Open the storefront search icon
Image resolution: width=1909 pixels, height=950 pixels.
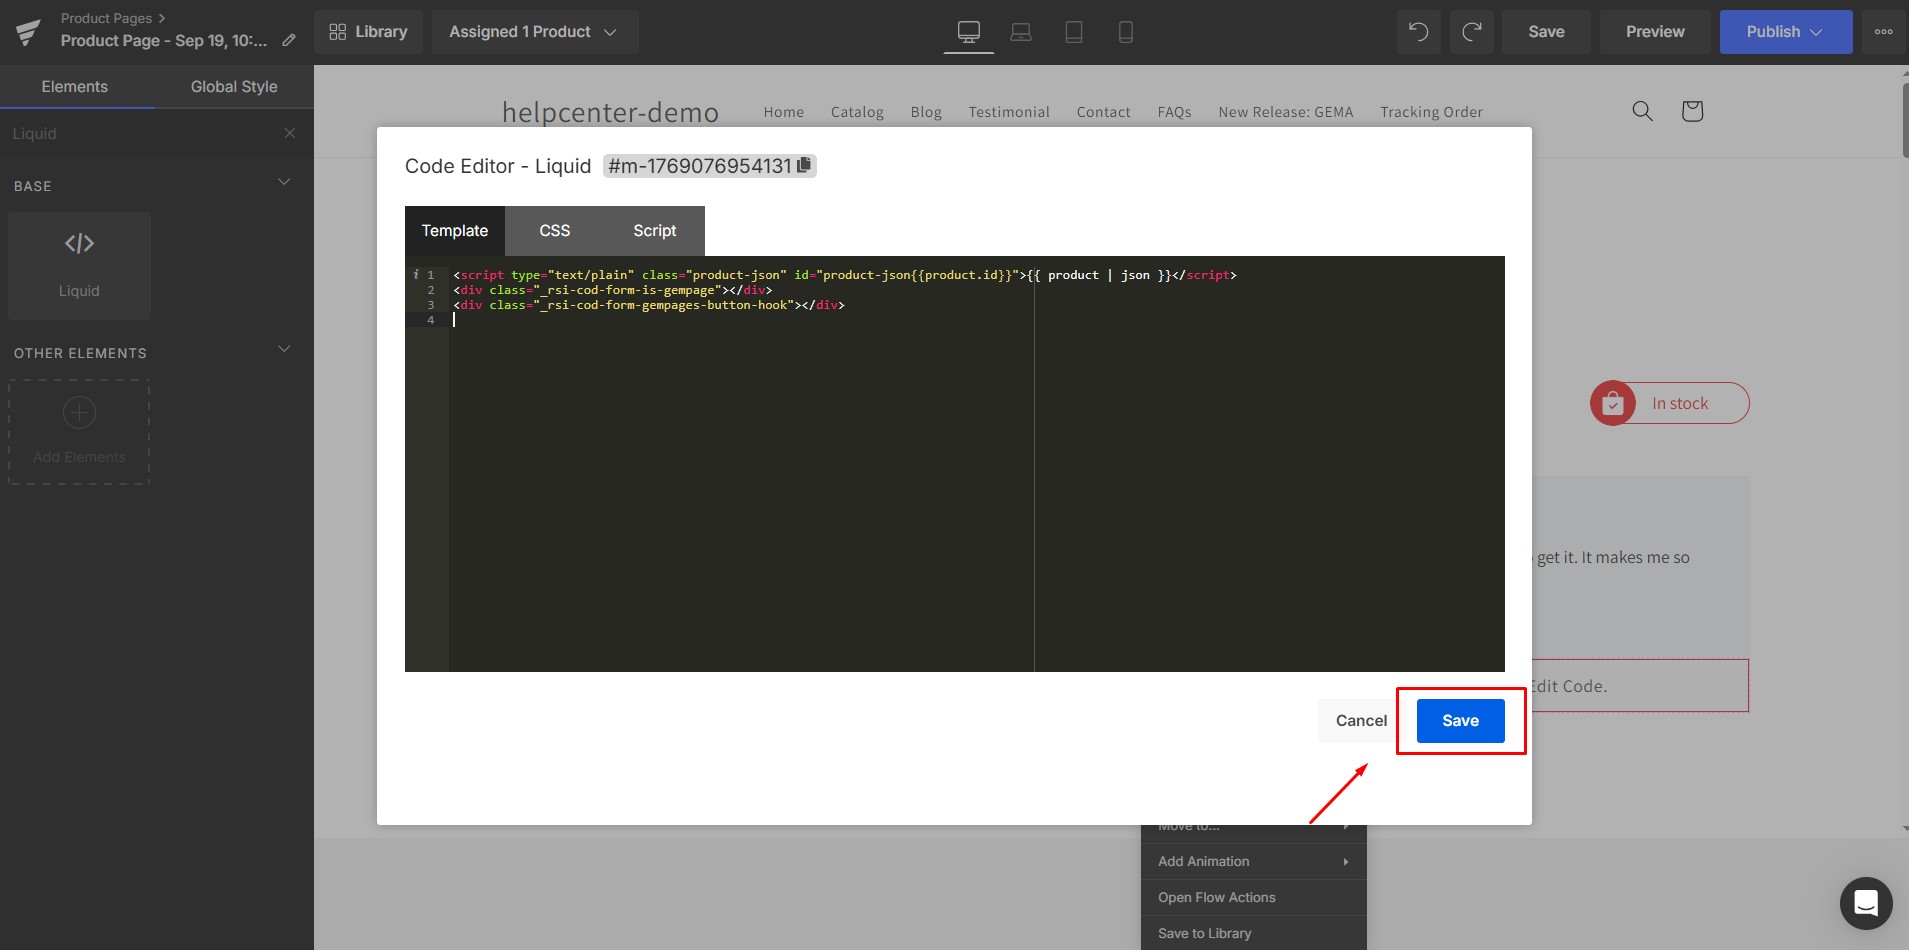[x=1642, y=111]
